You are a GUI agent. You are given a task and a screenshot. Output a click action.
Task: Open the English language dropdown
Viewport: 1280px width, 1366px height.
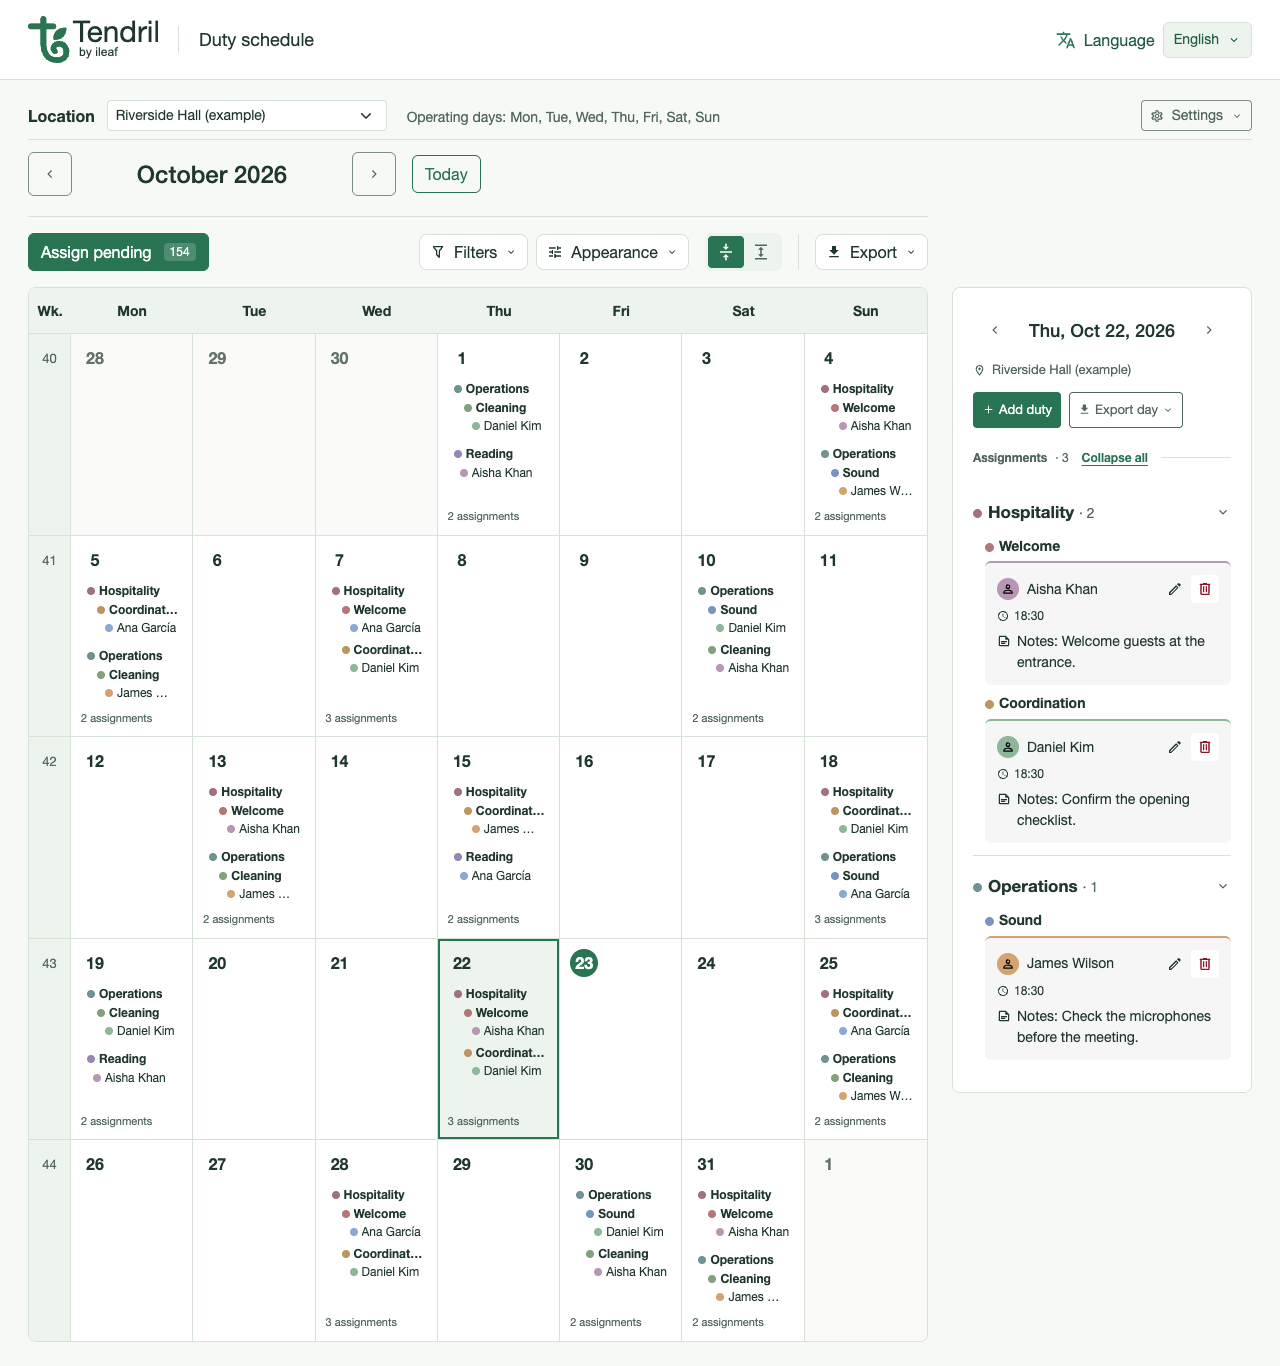[1207, 40]
